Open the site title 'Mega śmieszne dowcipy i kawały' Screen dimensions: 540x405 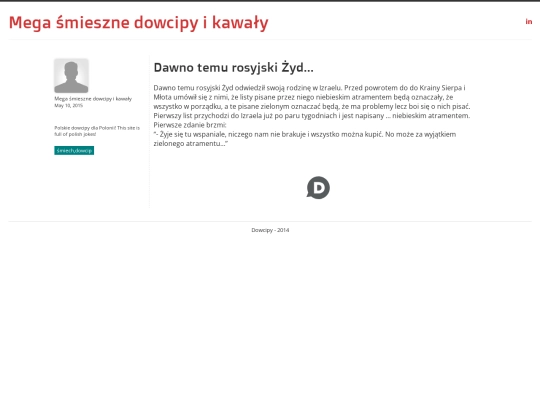[x=138, y=23]
